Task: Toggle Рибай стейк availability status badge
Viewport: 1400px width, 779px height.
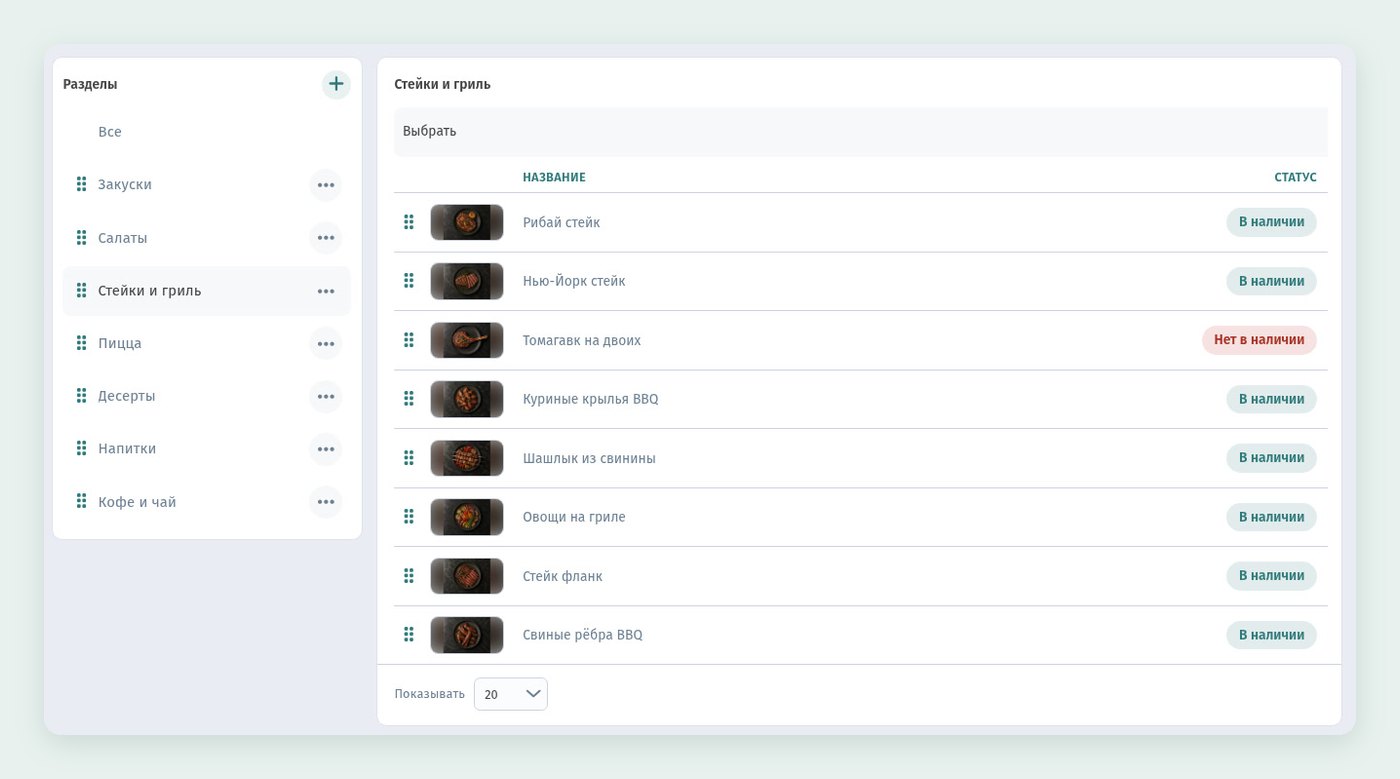Action: pos(1272,222)
